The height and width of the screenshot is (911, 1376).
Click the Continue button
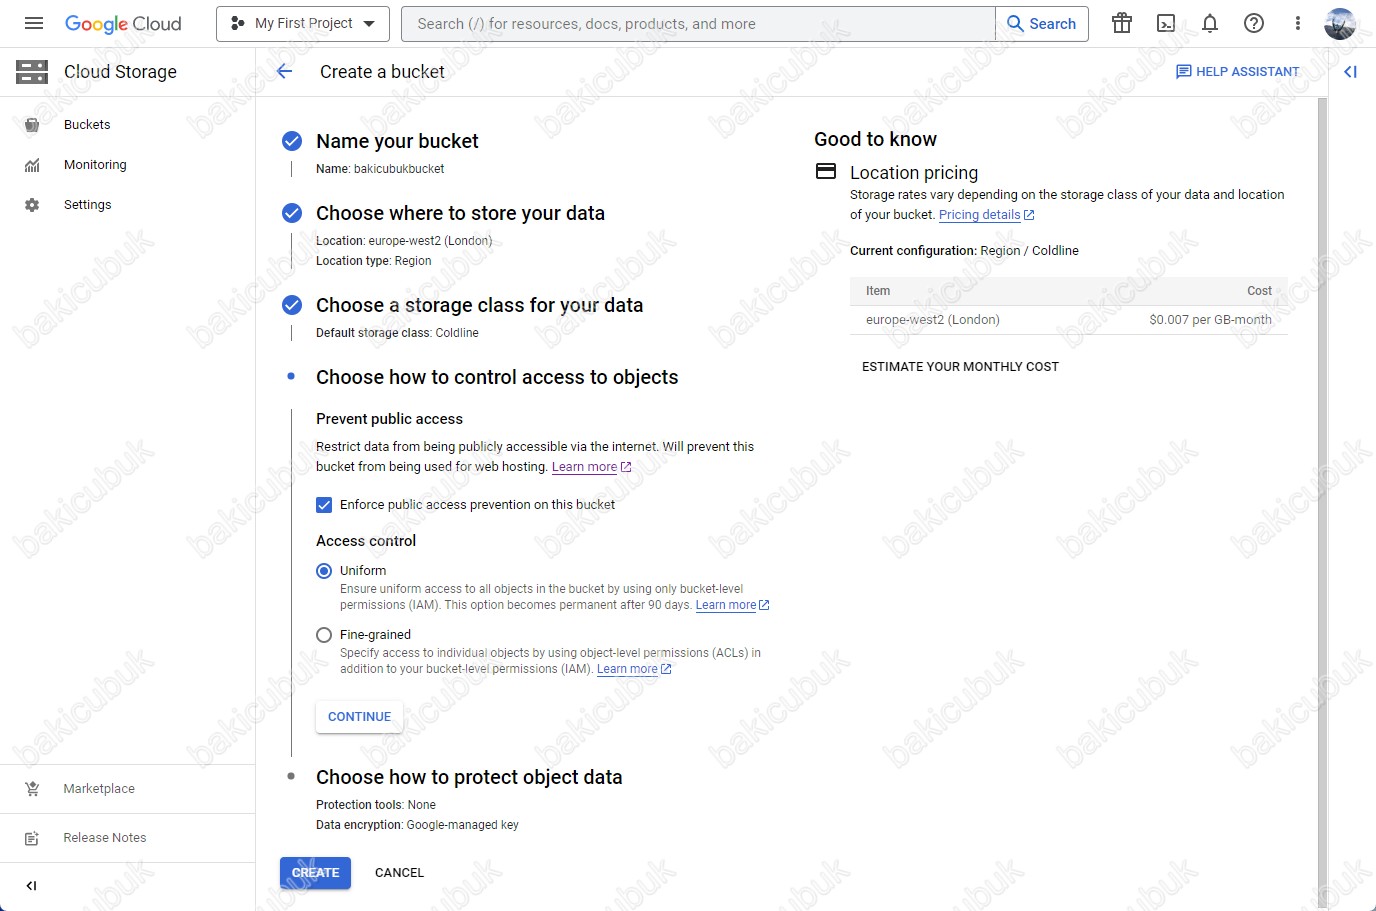pos(360,717)
